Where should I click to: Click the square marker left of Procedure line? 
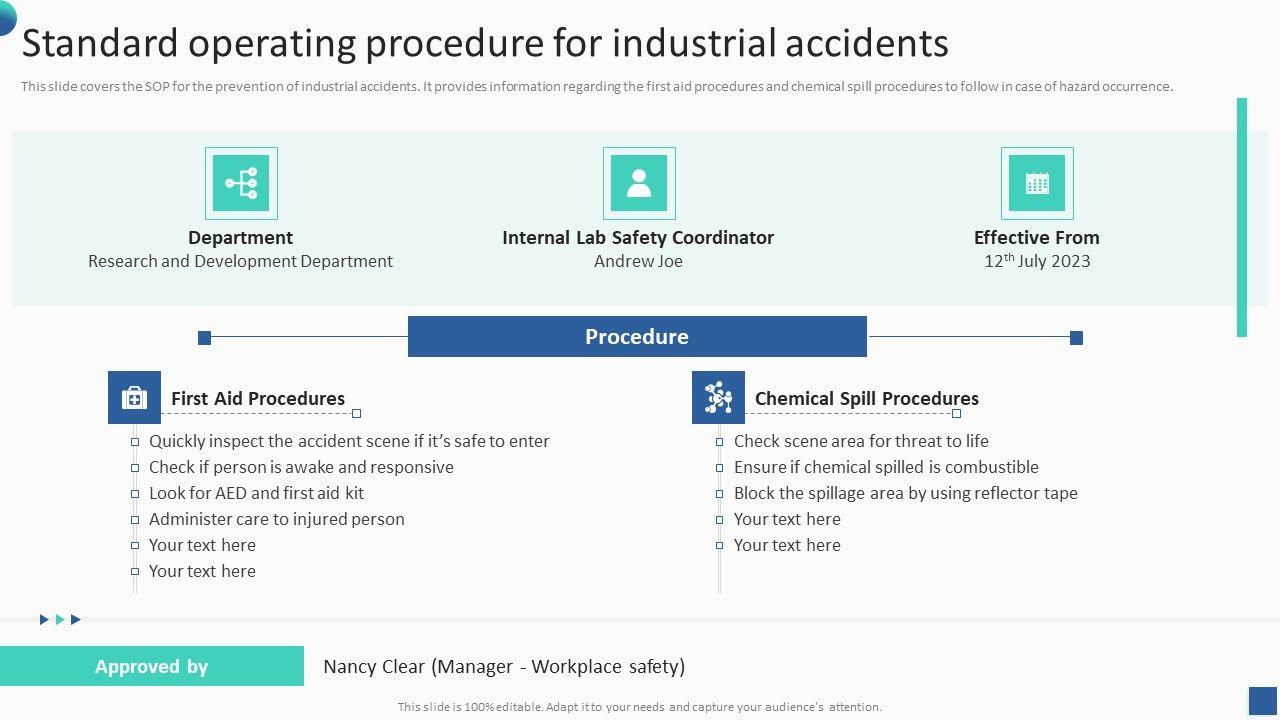click(205, 338)
